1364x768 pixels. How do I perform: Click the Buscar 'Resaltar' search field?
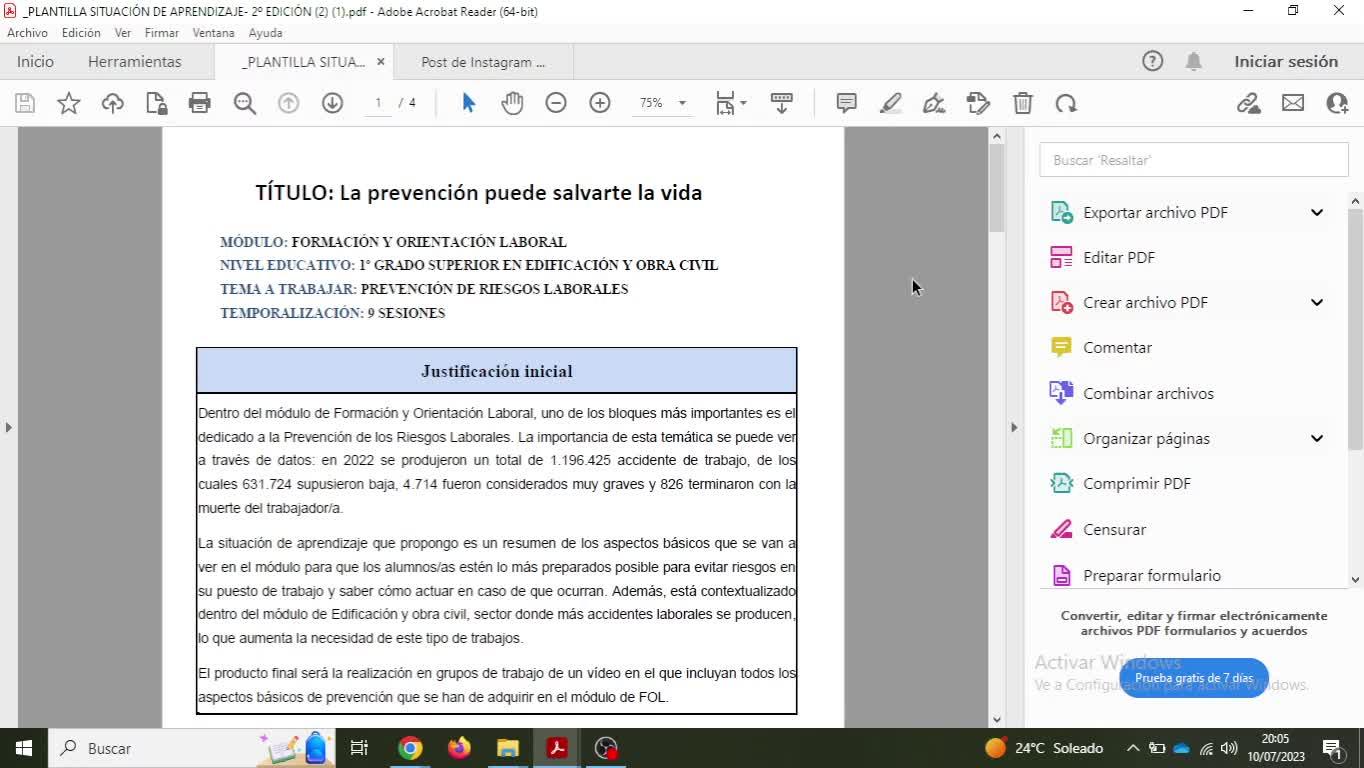coord(1193,160)
